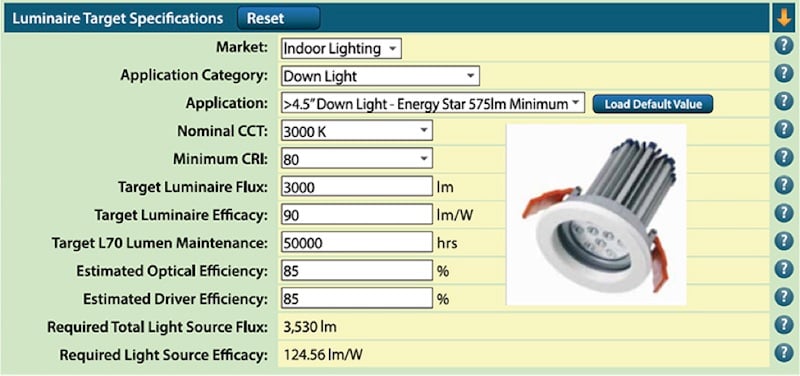Open help icon for Application Category row
The image size is (800, 376).
tap(784, 74)
